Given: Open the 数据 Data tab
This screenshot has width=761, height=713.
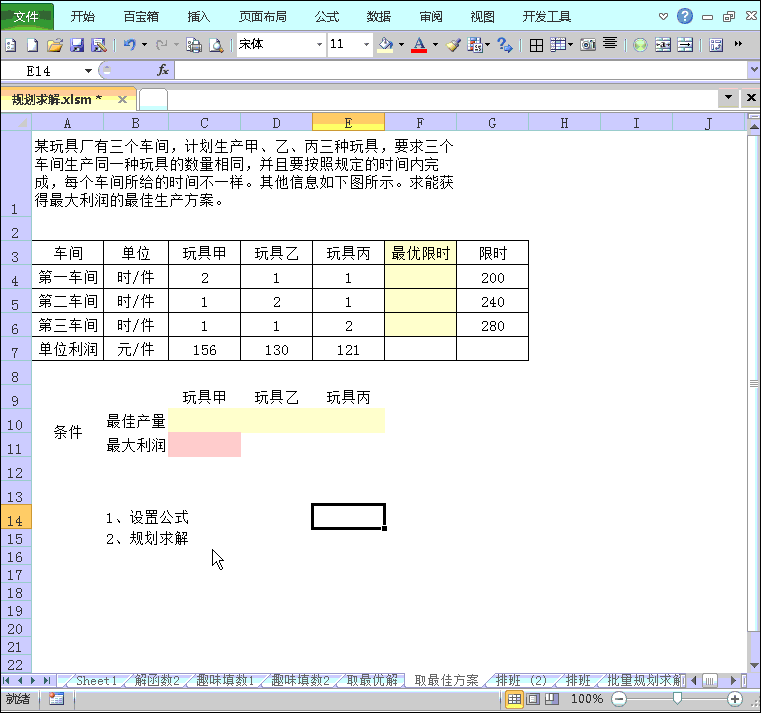Looking at the screenshot, I should point(379,17).
